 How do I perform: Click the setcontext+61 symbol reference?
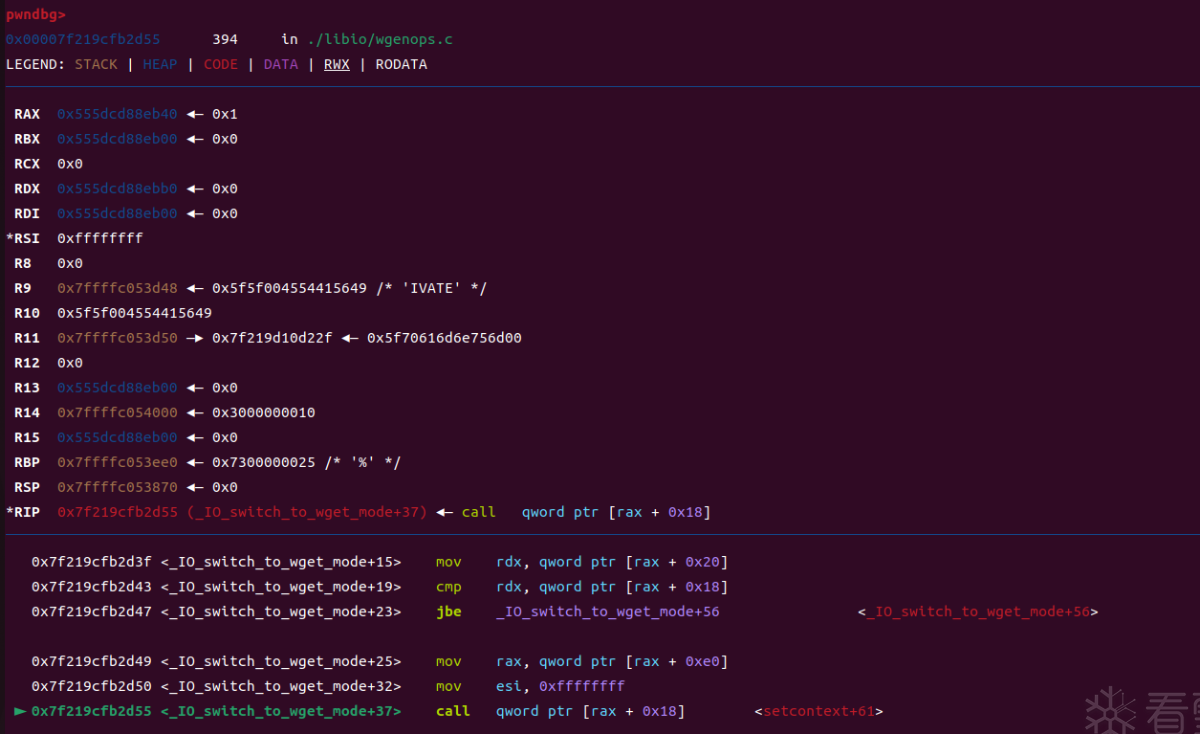coord(819,711)
